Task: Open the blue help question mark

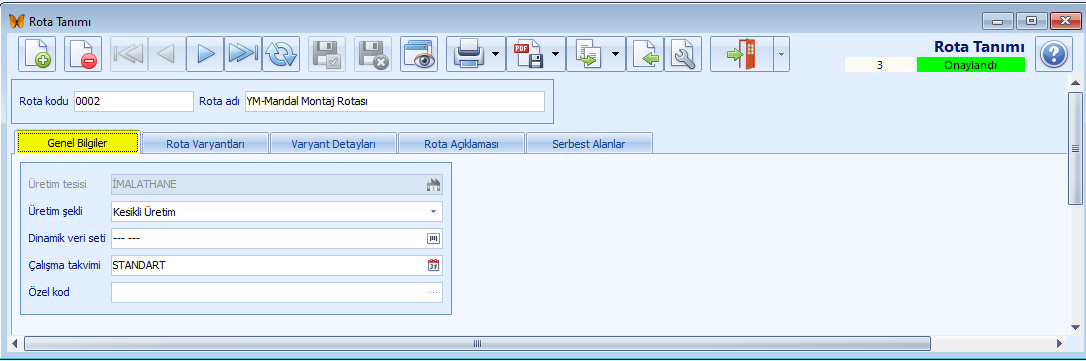Action: click(1053, 54)
